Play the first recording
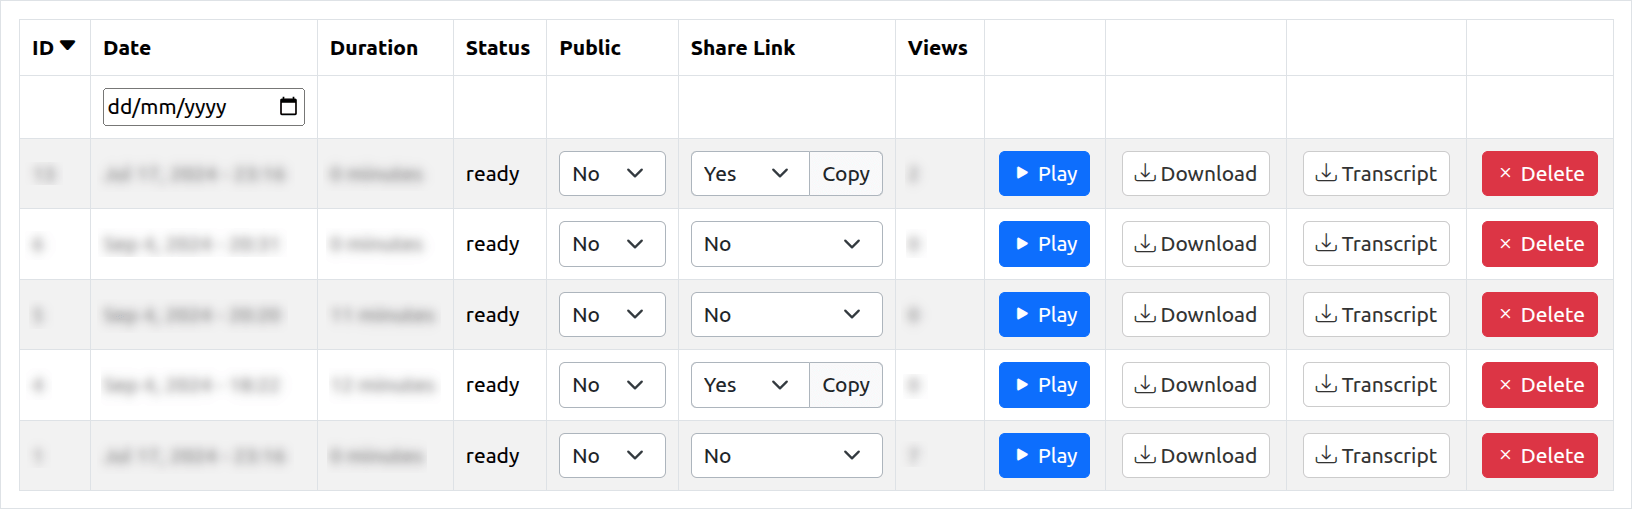1632x509 pixels. click(1044, 174)
